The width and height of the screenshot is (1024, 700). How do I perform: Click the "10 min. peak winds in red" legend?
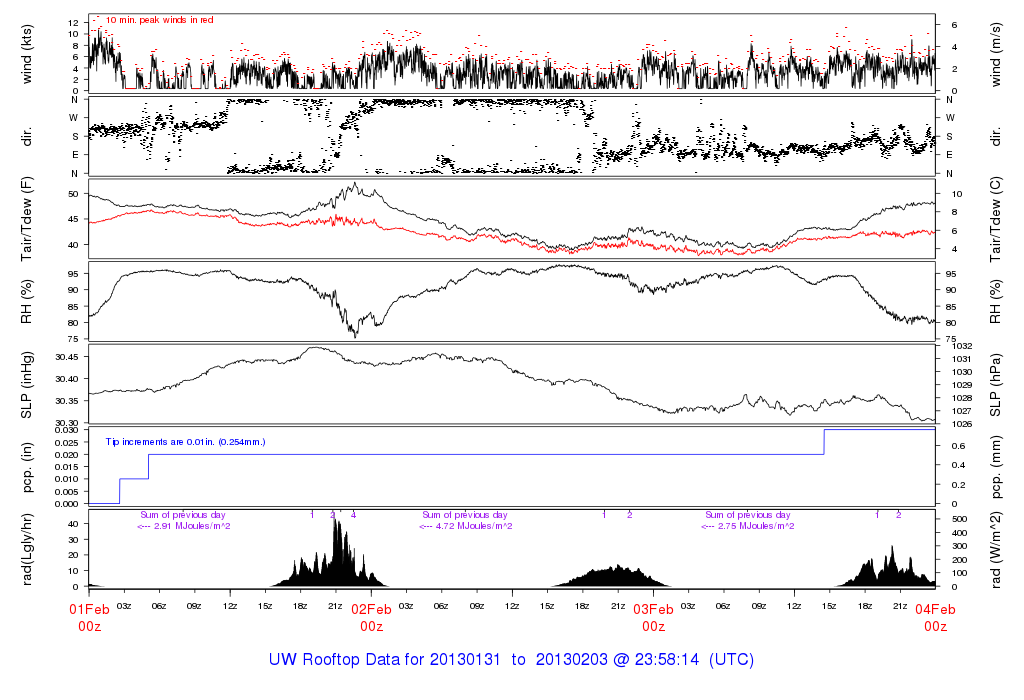[x=159, y=20]
